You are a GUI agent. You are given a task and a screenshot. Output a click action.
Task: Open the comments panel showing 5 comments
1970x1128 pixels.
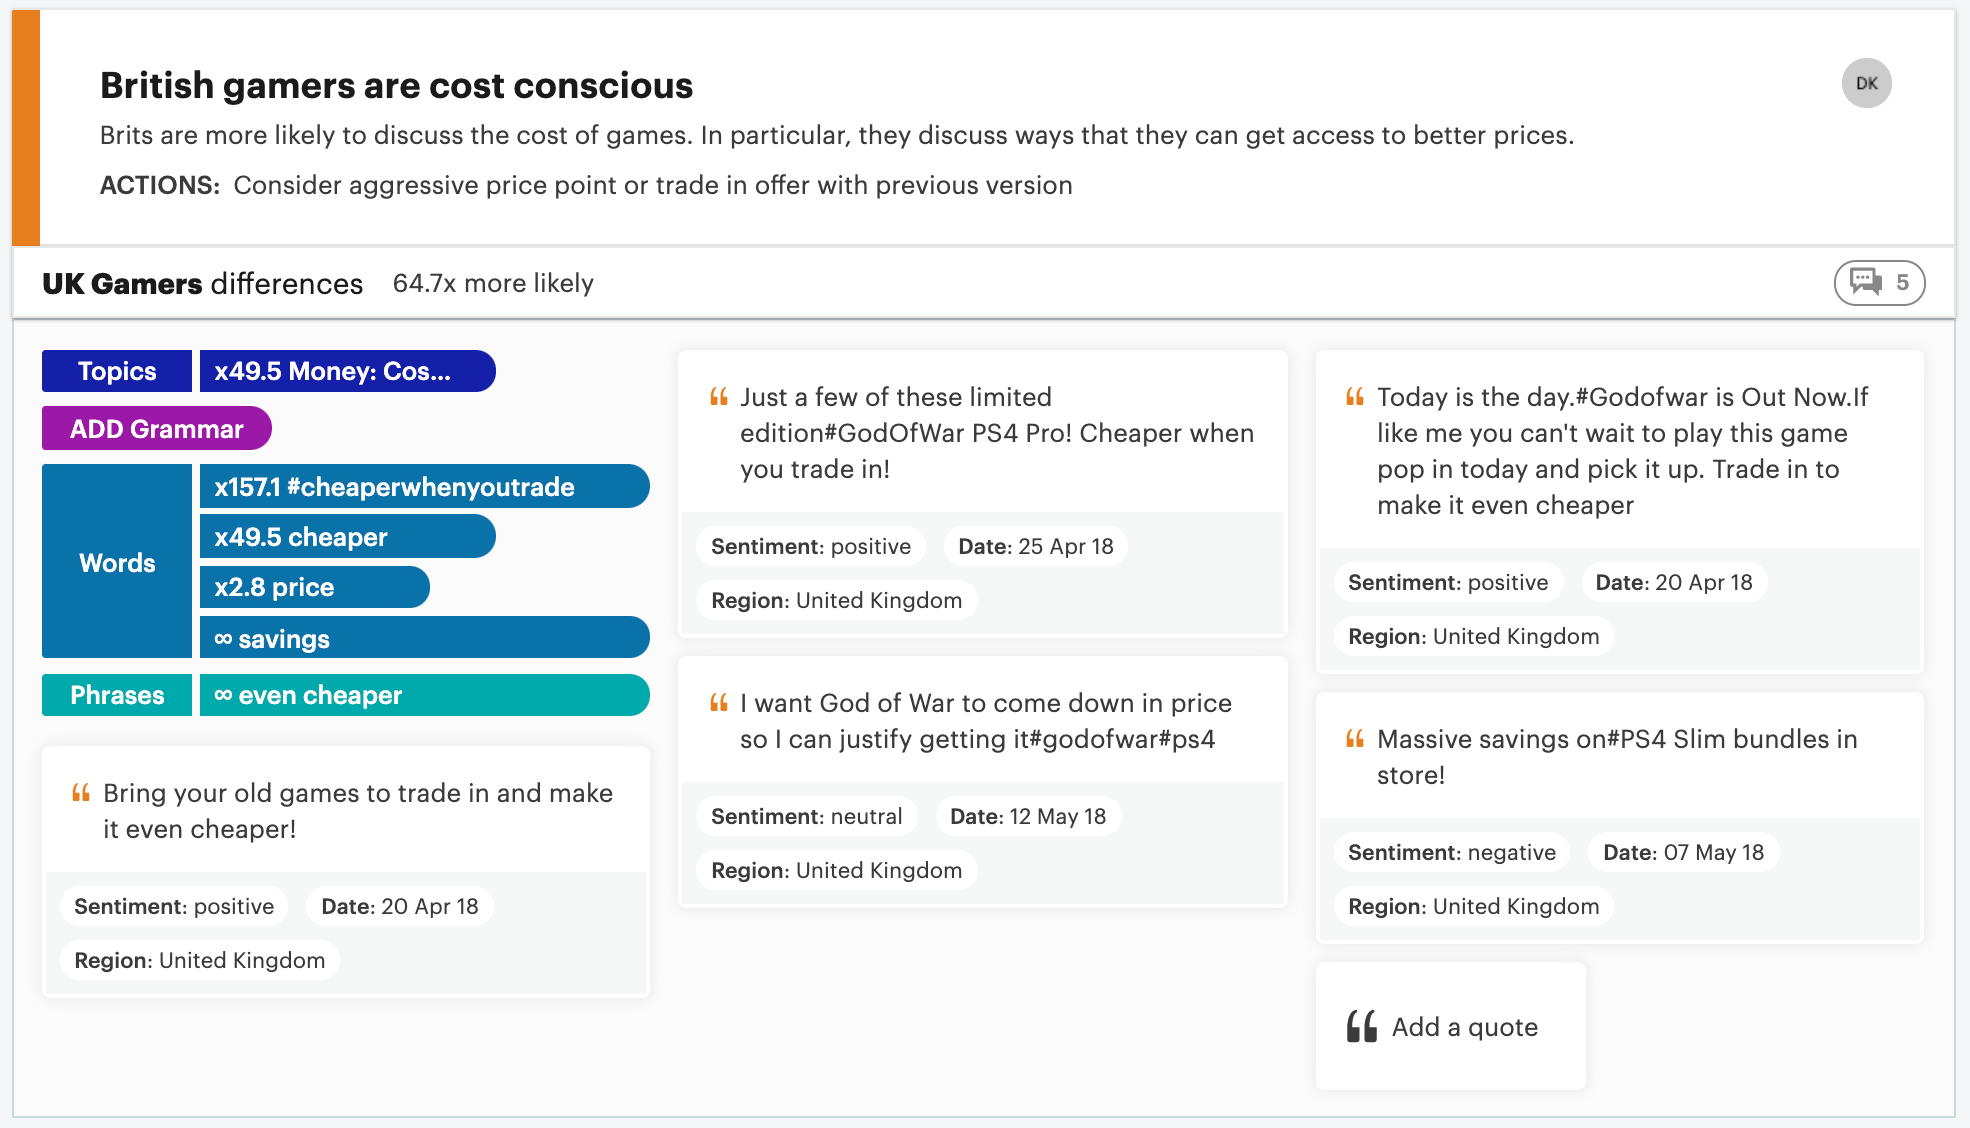tap(1878, 283)
